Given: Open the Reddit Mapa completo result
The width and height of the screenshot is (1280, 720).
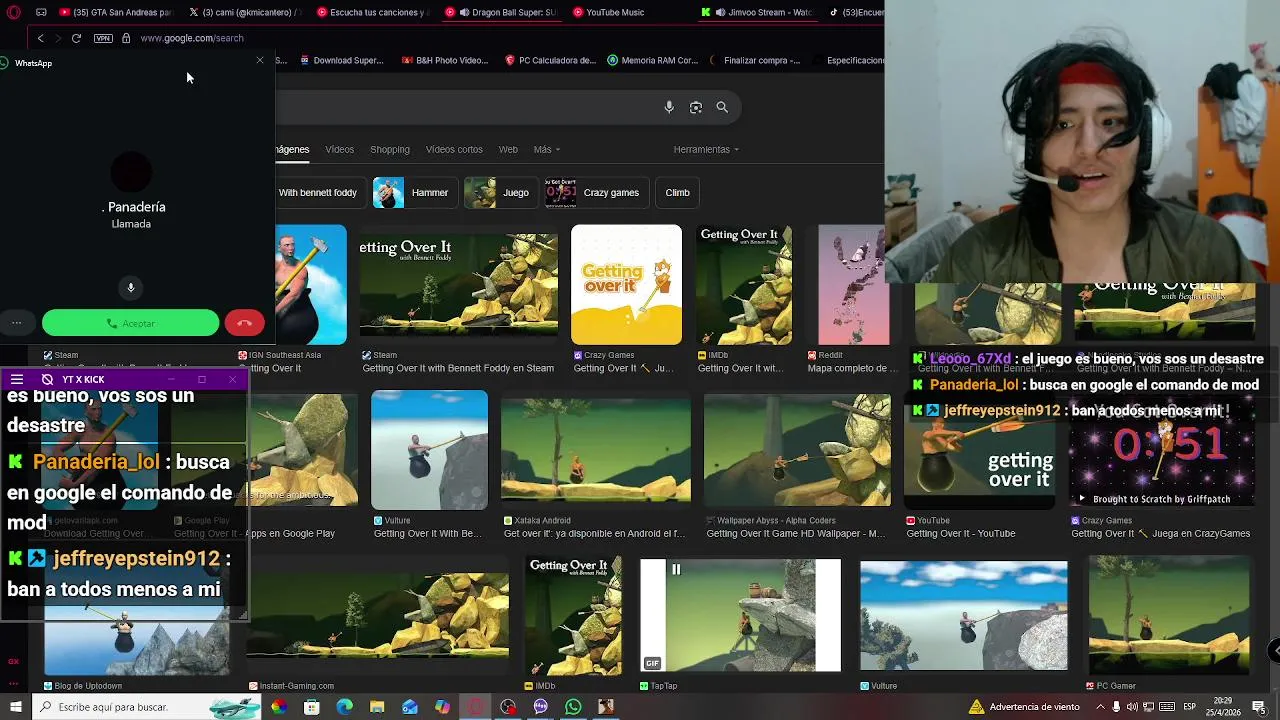Looking at the screenshot, I should coord(853,368).
